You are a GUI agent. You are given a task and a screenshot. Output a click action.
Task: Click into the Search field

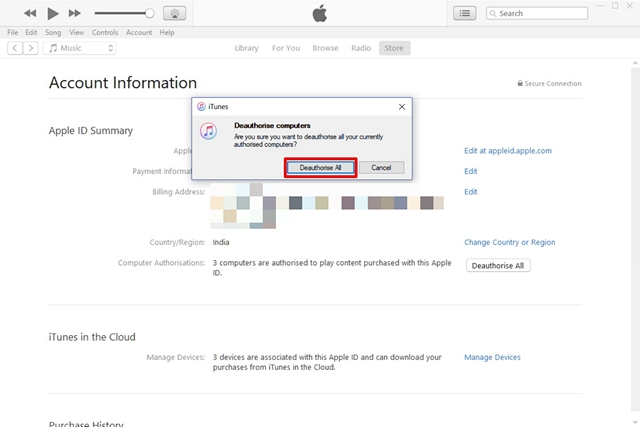click(537, 13)
